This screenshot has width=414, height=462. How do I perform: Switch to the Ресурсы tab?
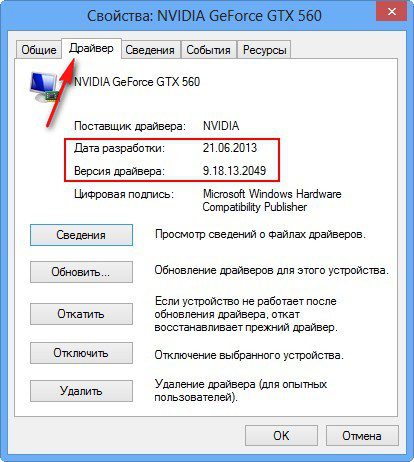tap(265, 50)
